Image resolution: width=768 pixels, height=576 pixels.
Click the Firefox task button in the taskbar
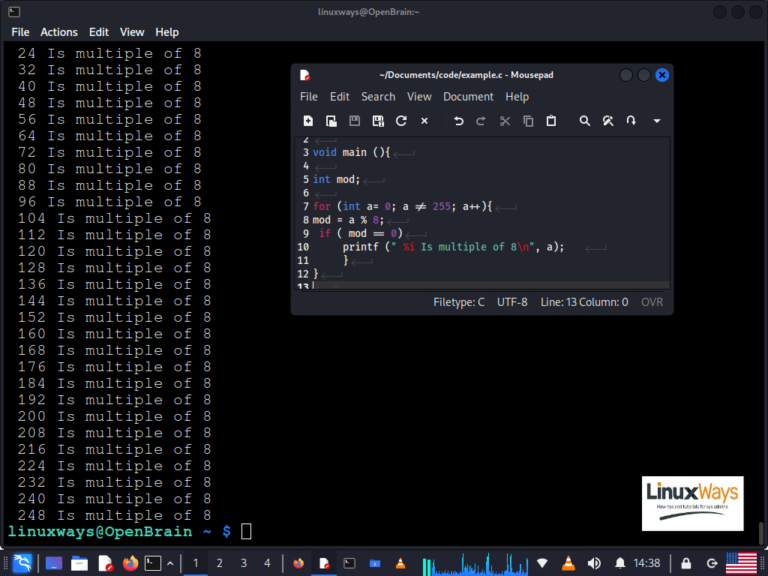pos(298,563)
